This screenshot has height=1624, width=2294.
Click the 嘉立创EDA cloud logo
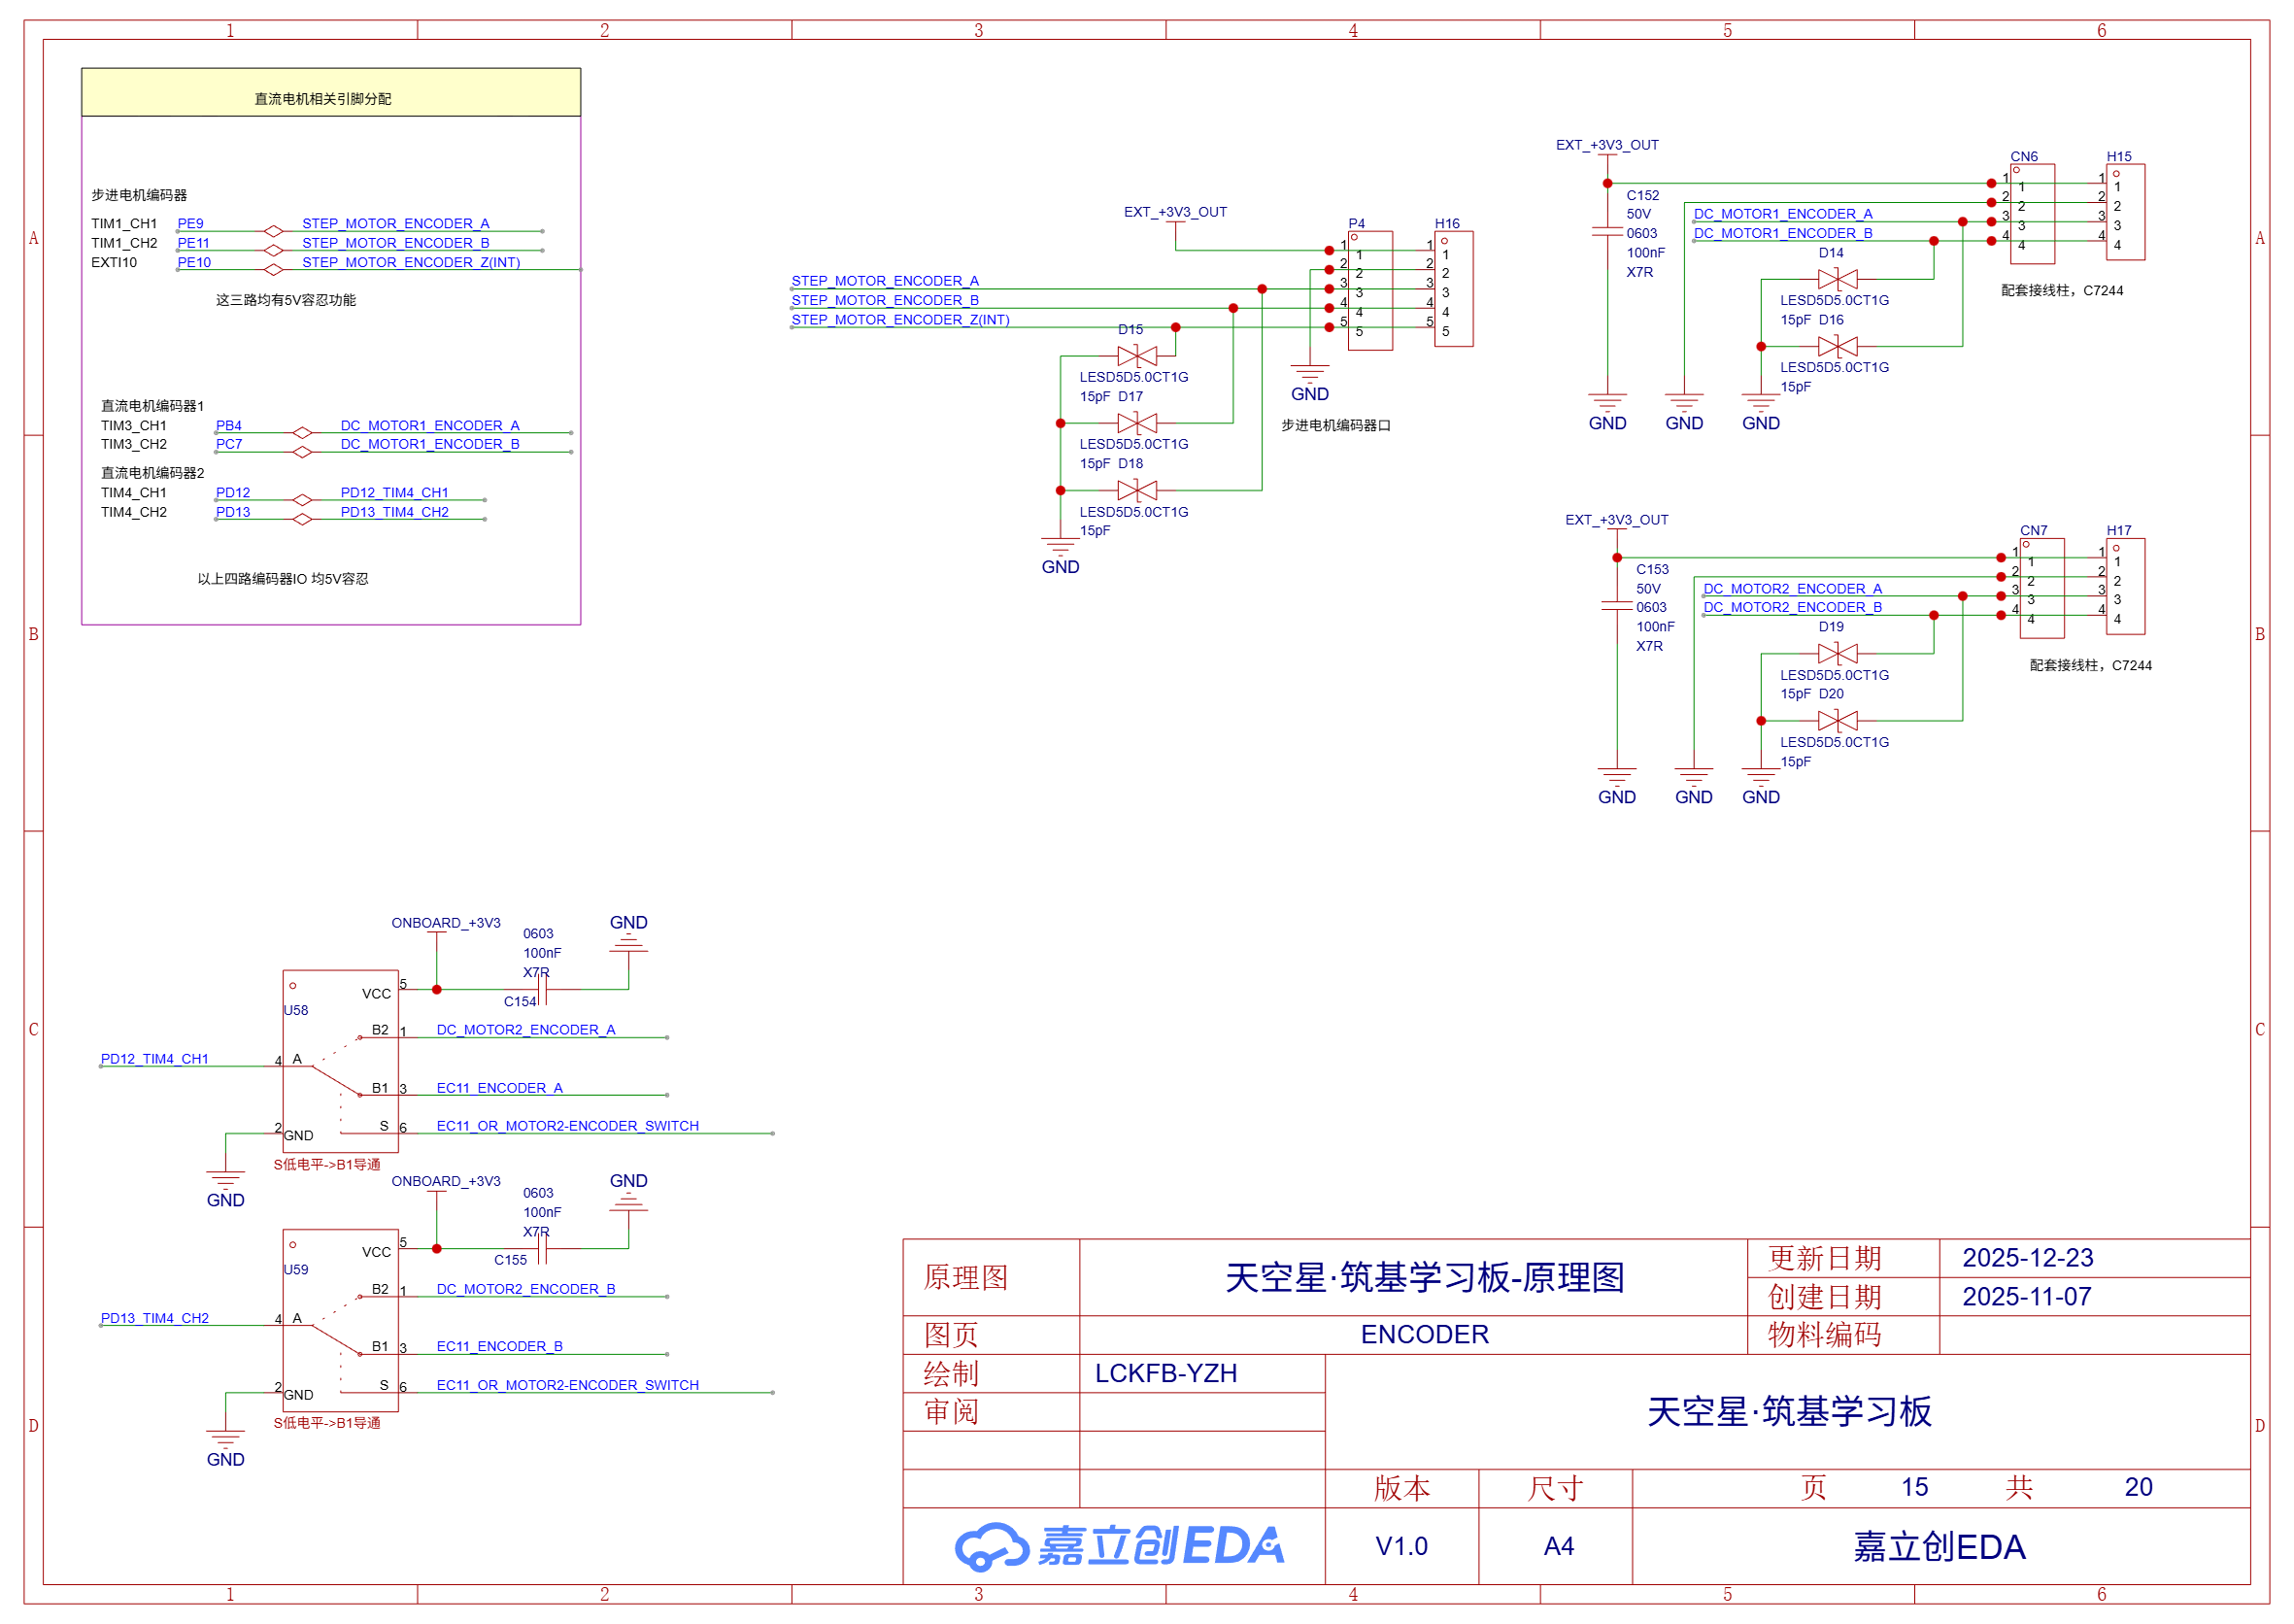click(x=1115, y=1545)
